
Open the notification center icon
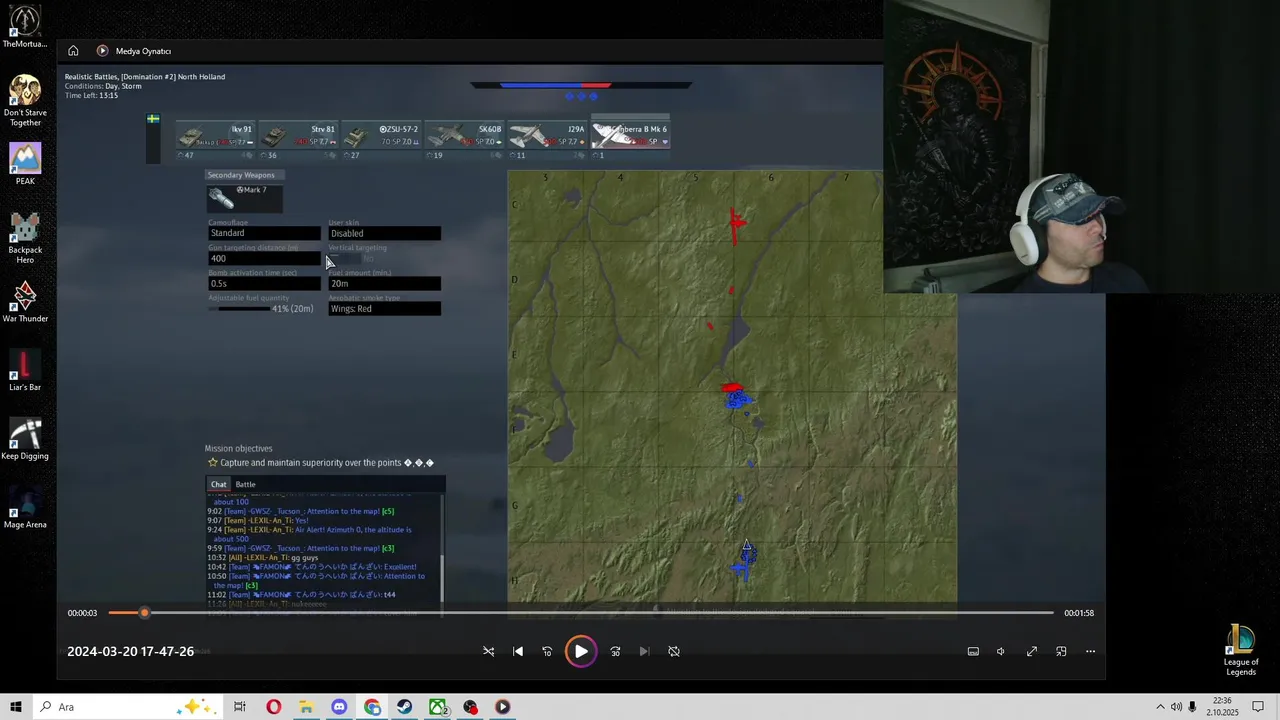pyautogui.click(x=1258, y=707)
